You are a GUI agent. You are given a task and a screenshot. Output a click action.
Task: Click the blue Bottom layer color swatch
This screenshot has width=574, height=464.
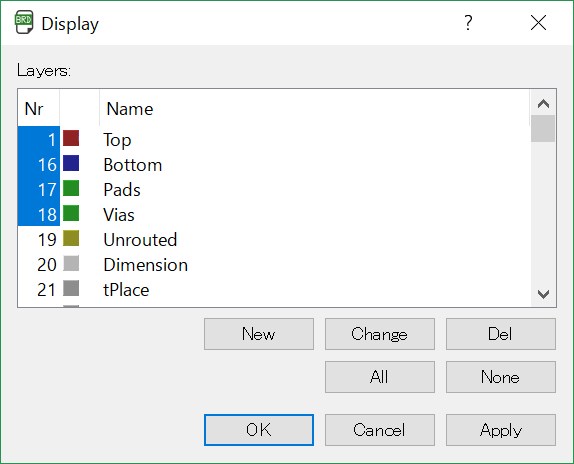(71, 163)
